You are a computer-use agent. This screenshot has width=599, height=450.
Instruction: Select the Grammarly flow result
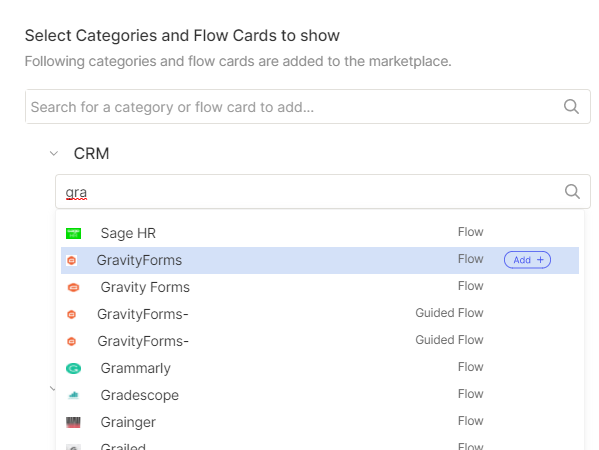(320, 368)
